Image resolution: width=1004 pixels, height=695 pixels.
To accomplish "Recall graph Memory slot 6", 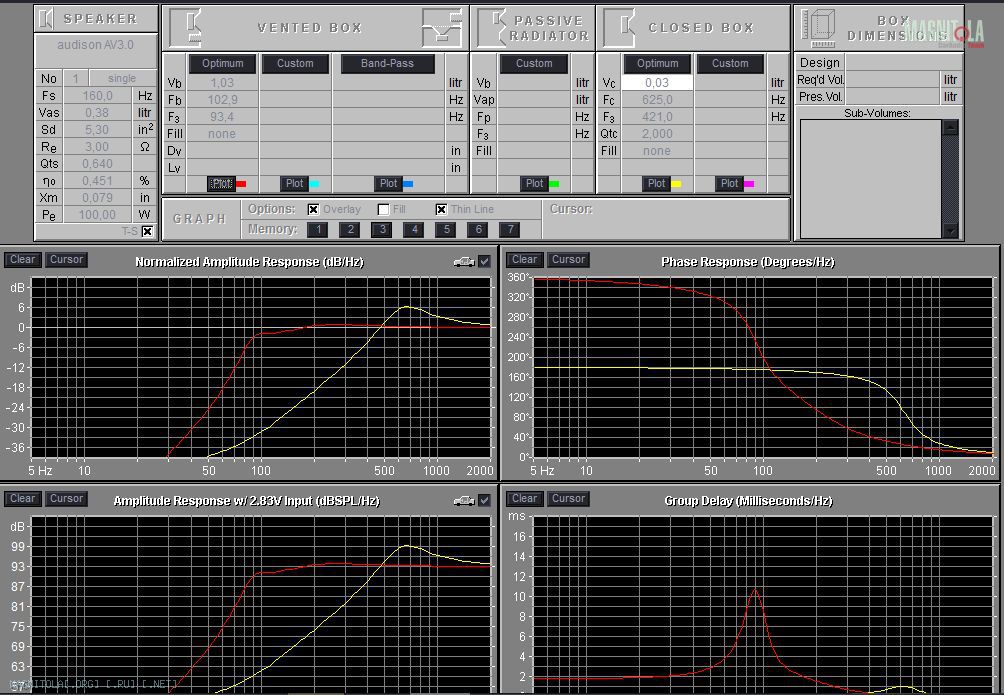I will [x=478, y=229].
